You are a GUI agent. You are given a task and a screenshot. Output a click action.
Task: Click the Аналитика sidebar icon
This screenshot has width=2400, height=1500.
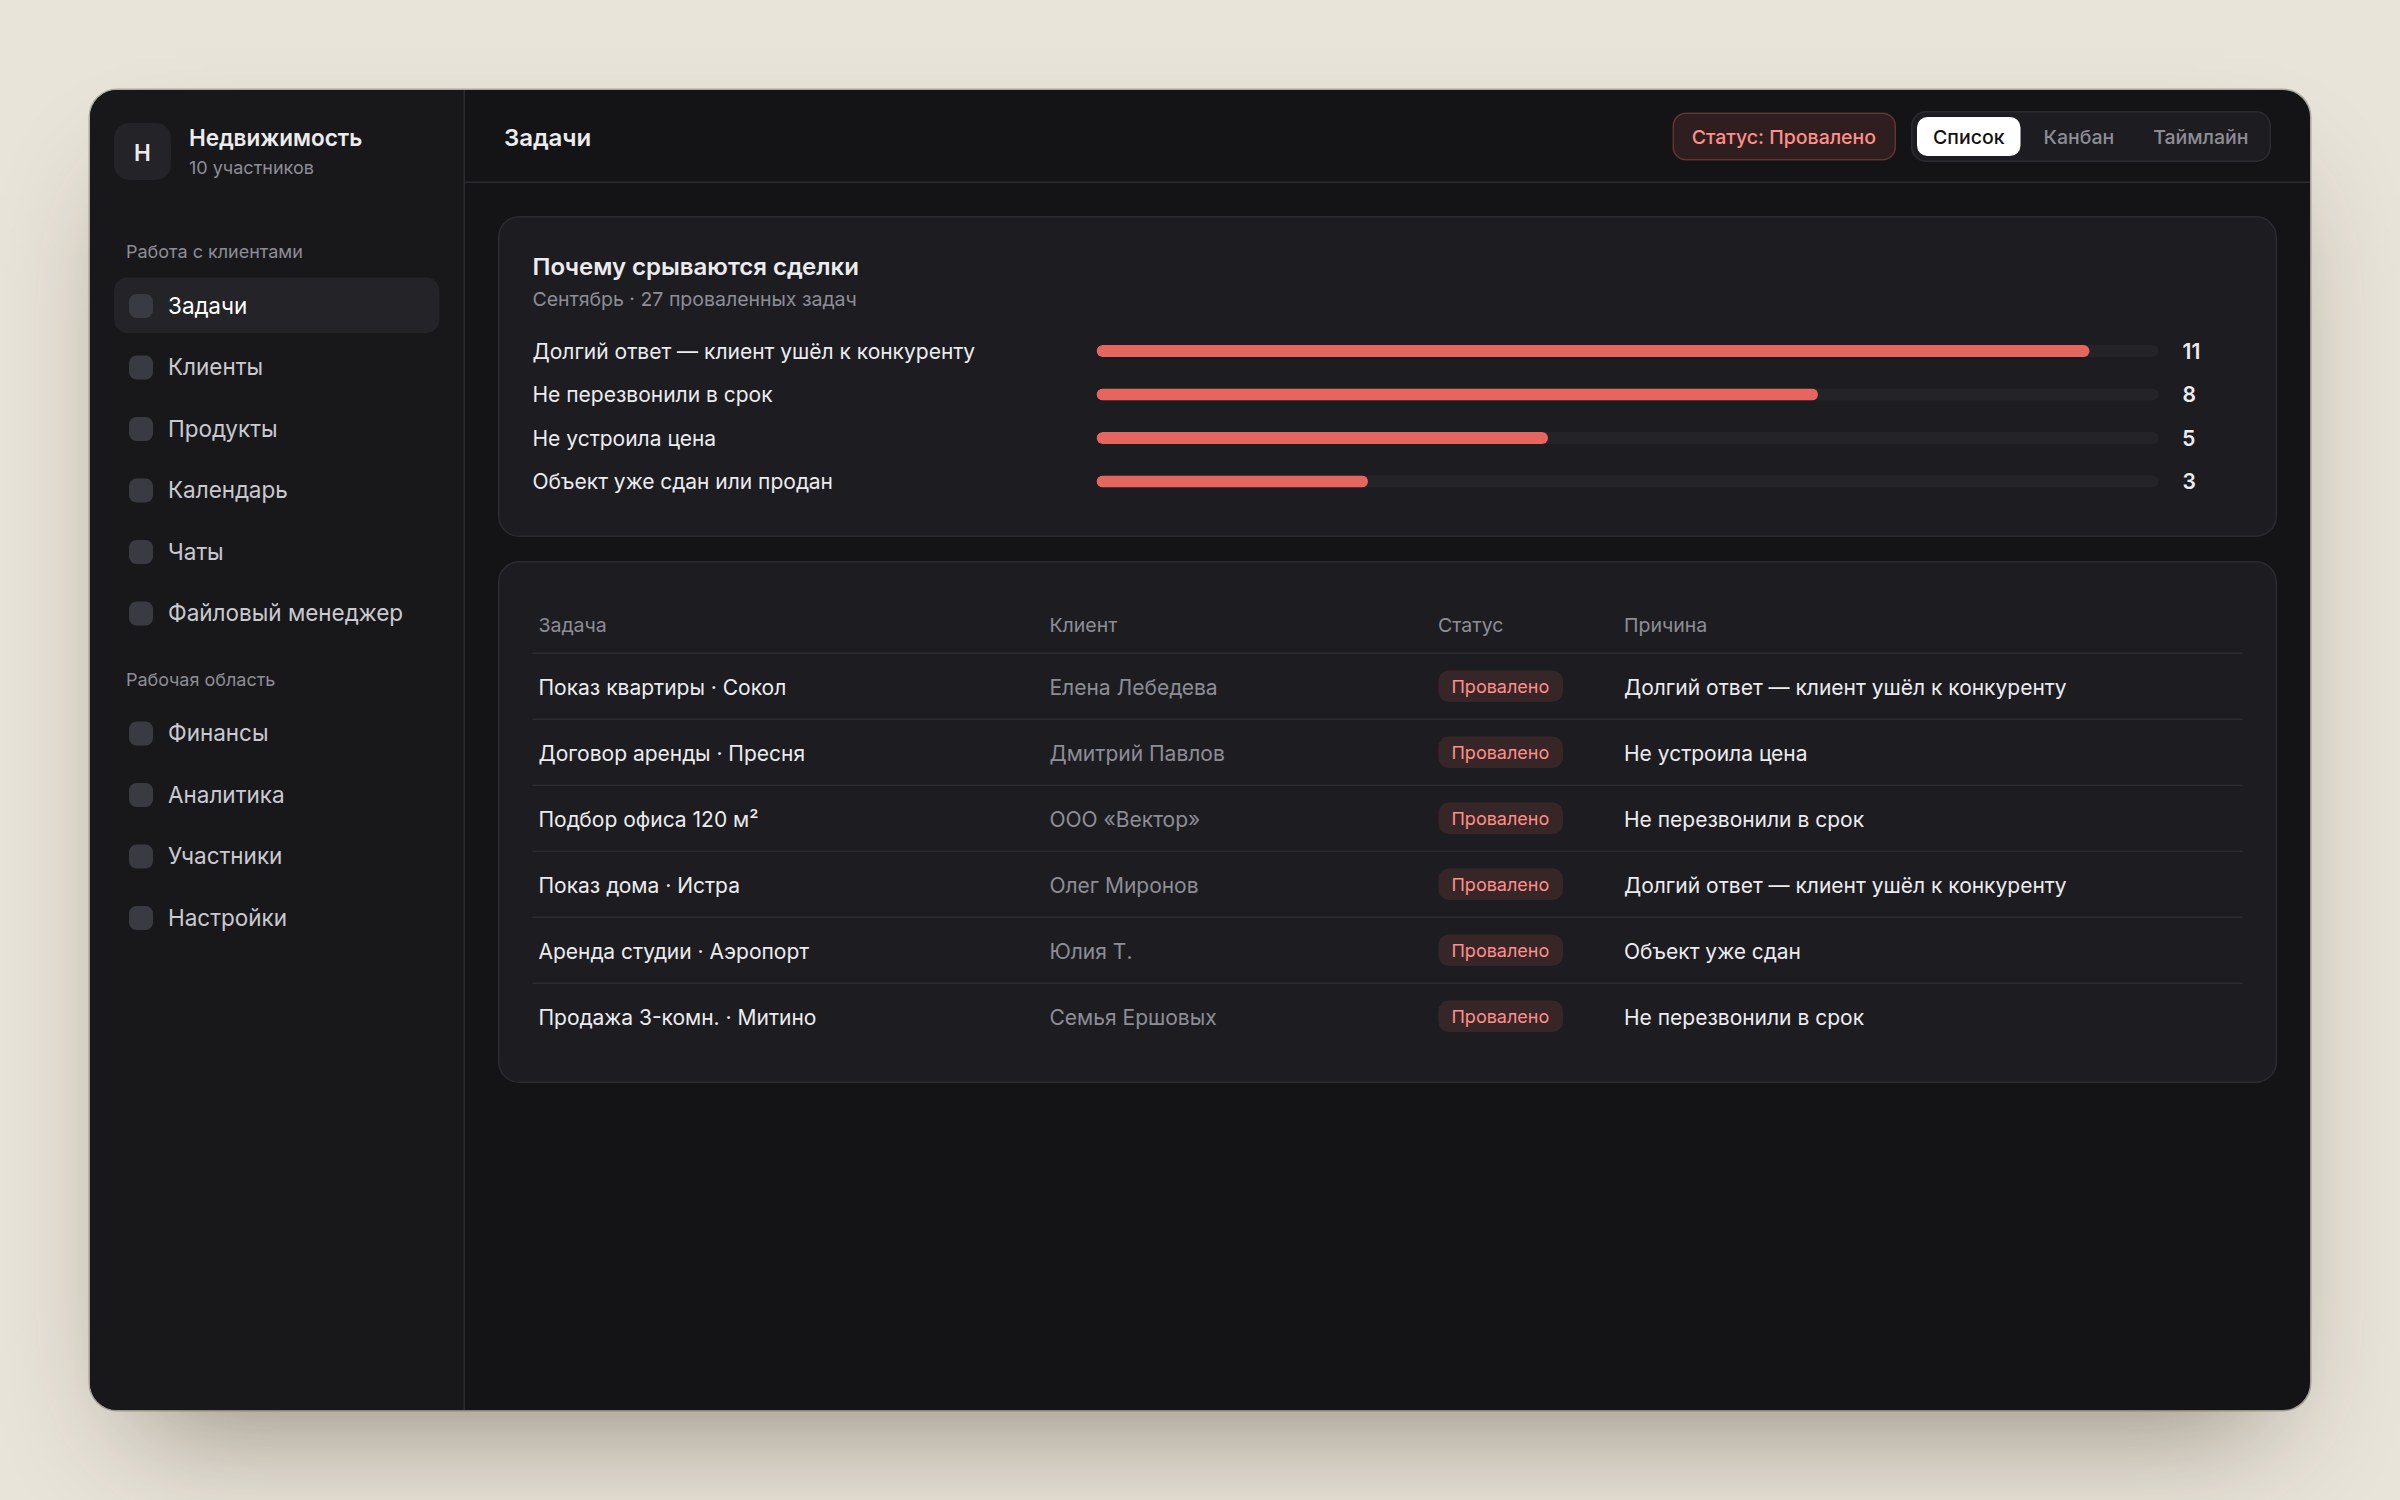141,795
